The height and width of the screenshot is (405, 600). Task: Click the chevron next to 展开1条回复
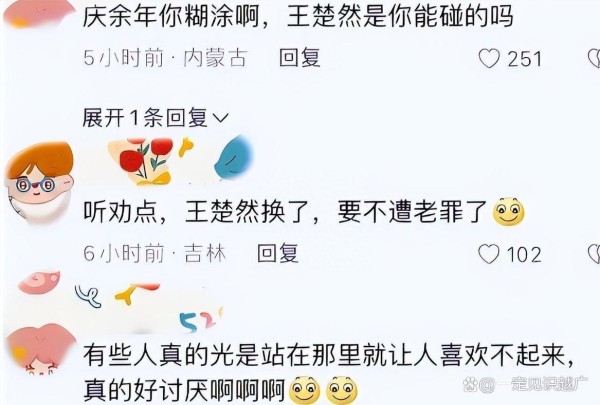220,118
